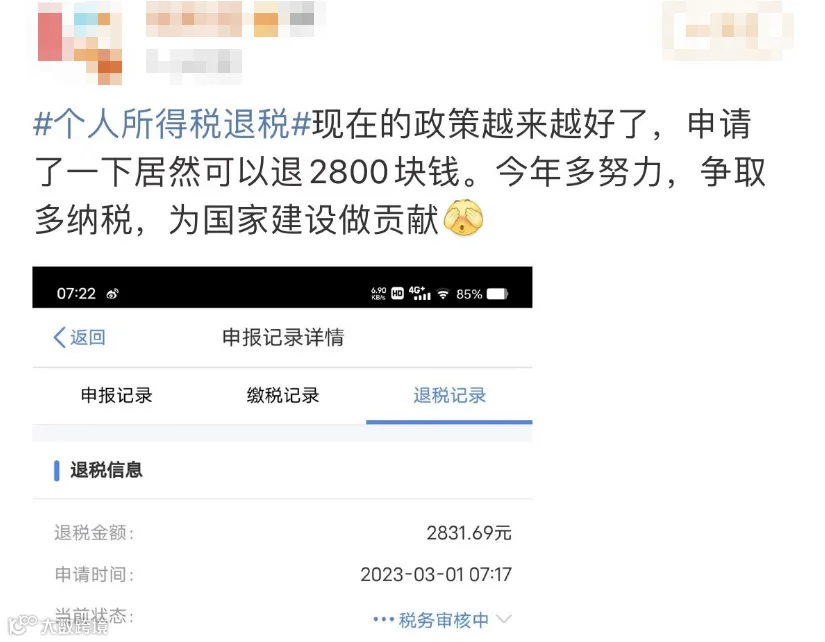Select the 退税记录 tab
The image size is (825, 642).
pos(449,395)
